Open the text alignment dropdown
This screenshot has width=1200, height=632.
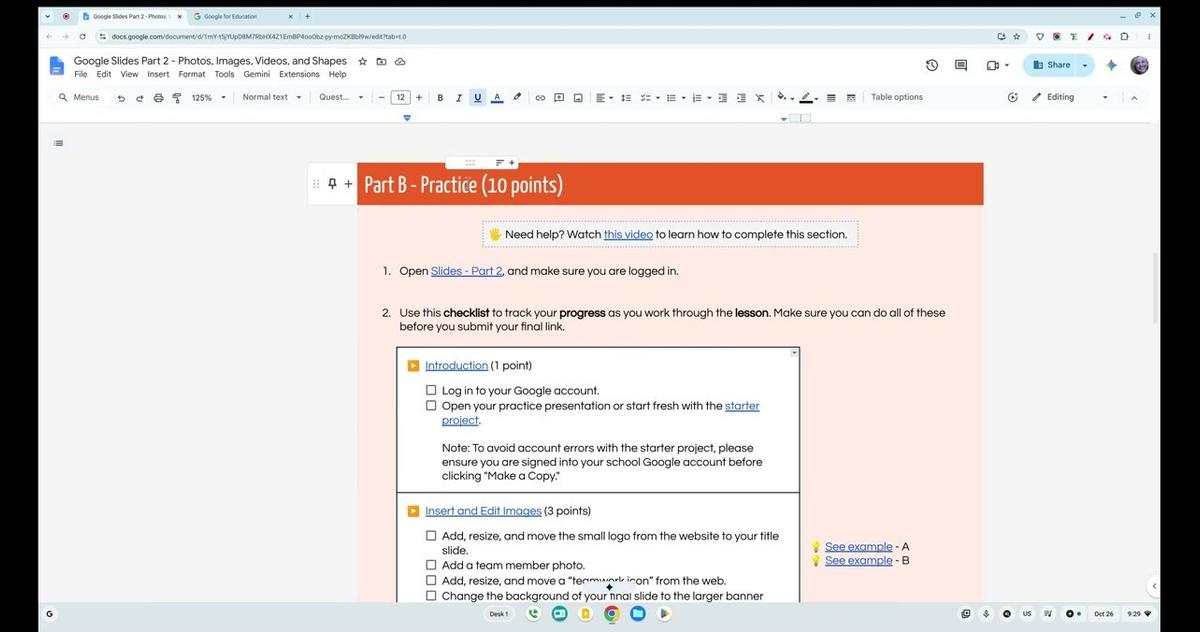[x=604, y=98]
